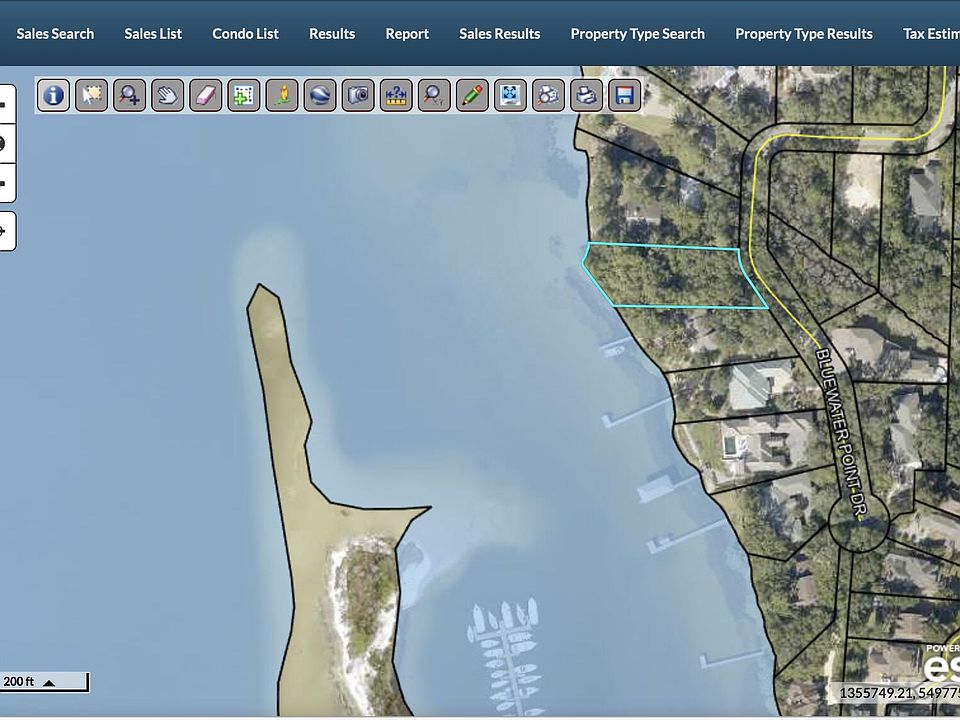The width and height of the screenshot is (960, 720).
Task: Open the binoculars search tool
Action: (548, 96)
